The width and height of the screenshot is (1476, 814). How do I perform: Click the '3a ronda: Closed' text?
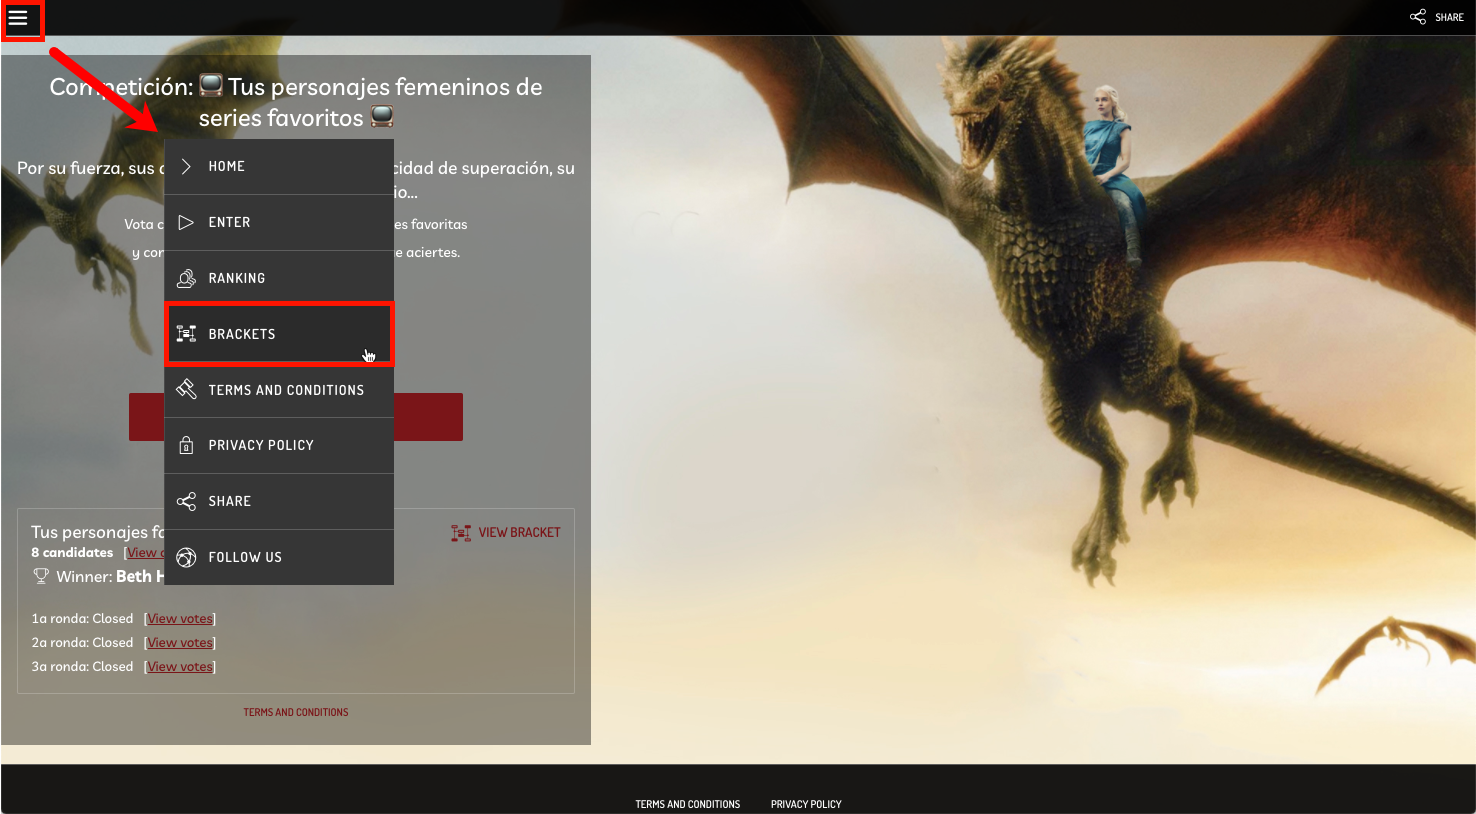coord(82,667)
